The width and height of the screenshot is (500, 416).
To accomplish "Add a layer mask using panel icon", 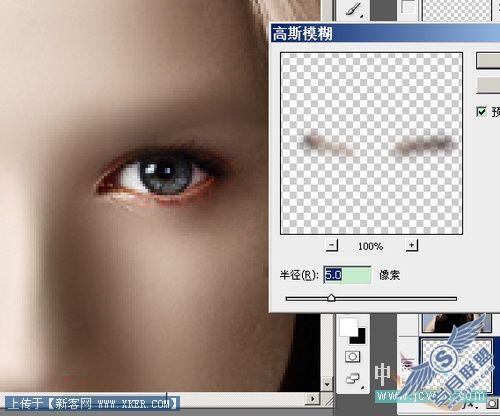I will click(x=492, y=404).
